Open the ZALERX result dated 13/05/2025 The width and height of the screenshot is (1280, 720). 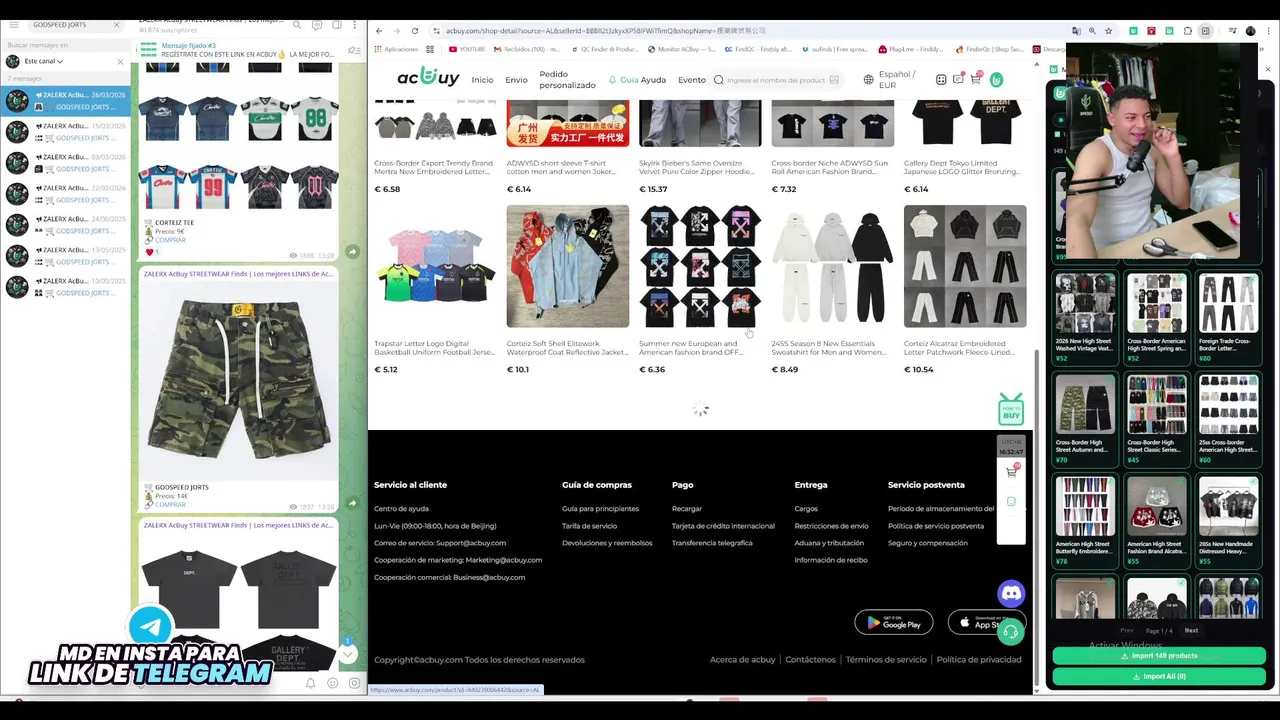[x=66, y=255]
